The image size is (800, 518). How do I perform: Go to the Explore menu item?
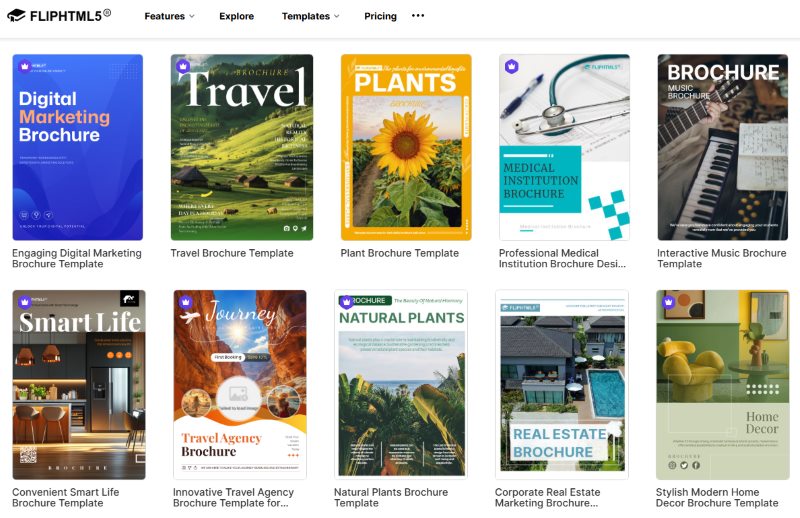tap(236, 16)
